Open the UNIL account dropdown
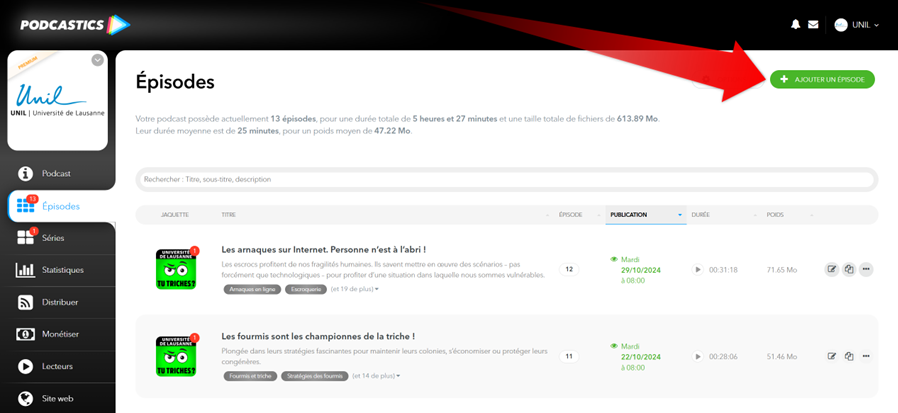 click(857, 25)
